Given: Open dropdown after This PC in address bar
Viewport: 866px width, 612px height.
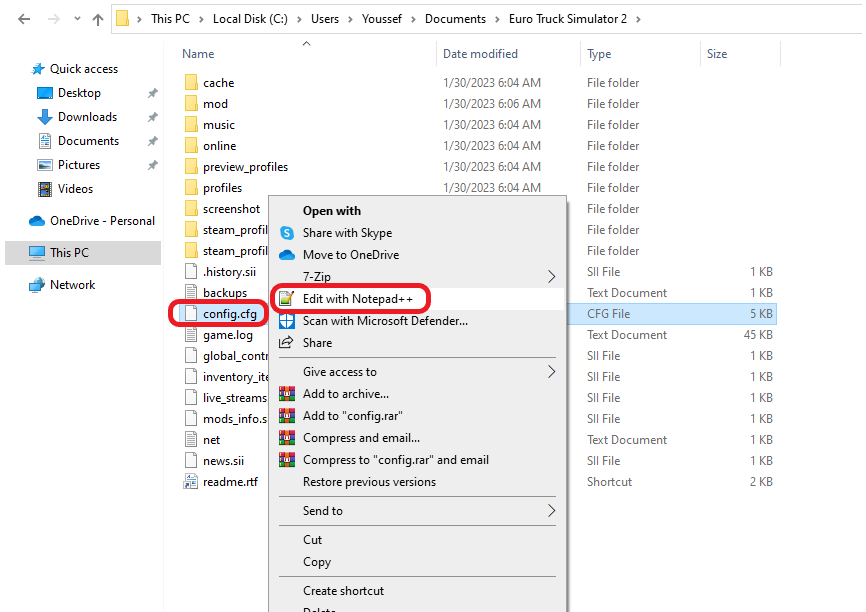Looking at the screenshot, I should tap(201, 19).
